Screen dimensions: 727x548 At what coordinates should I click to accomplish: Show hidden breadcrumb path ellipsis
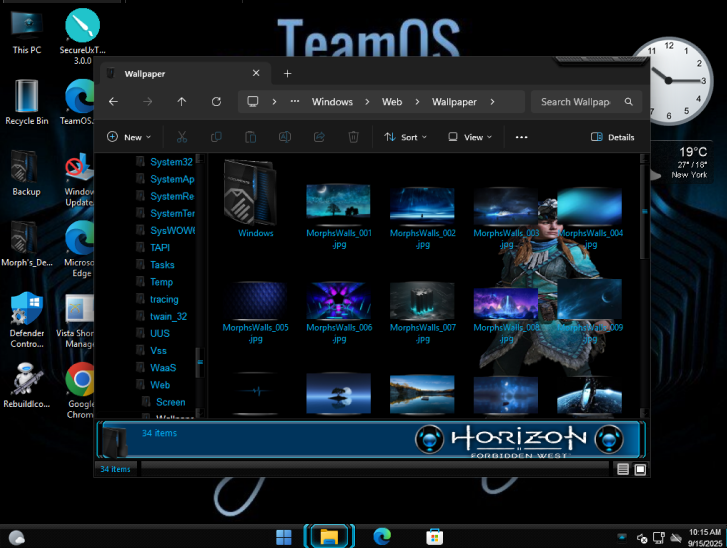[x=294, y=102]
